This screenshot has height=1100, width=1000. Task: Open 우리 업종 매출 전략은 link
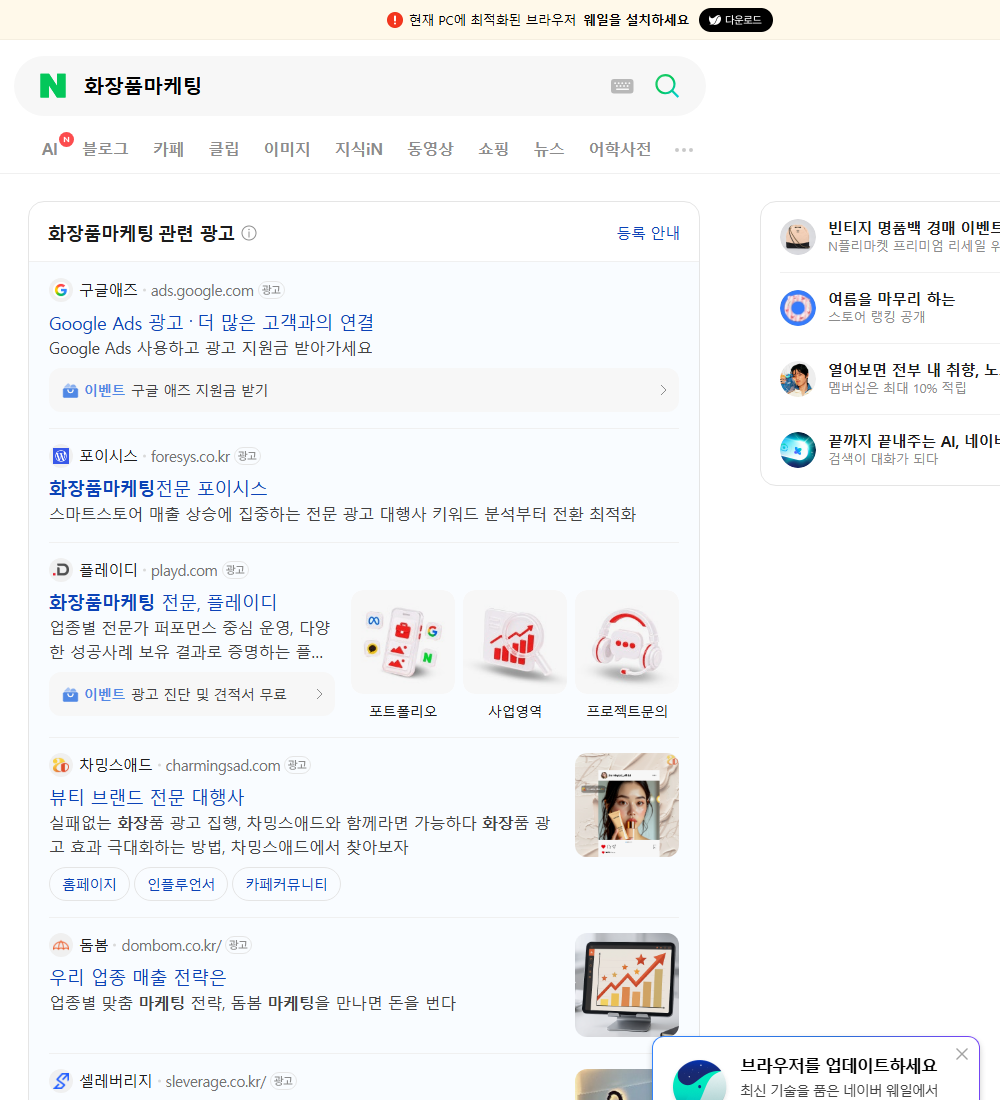[x=138, y=977]
